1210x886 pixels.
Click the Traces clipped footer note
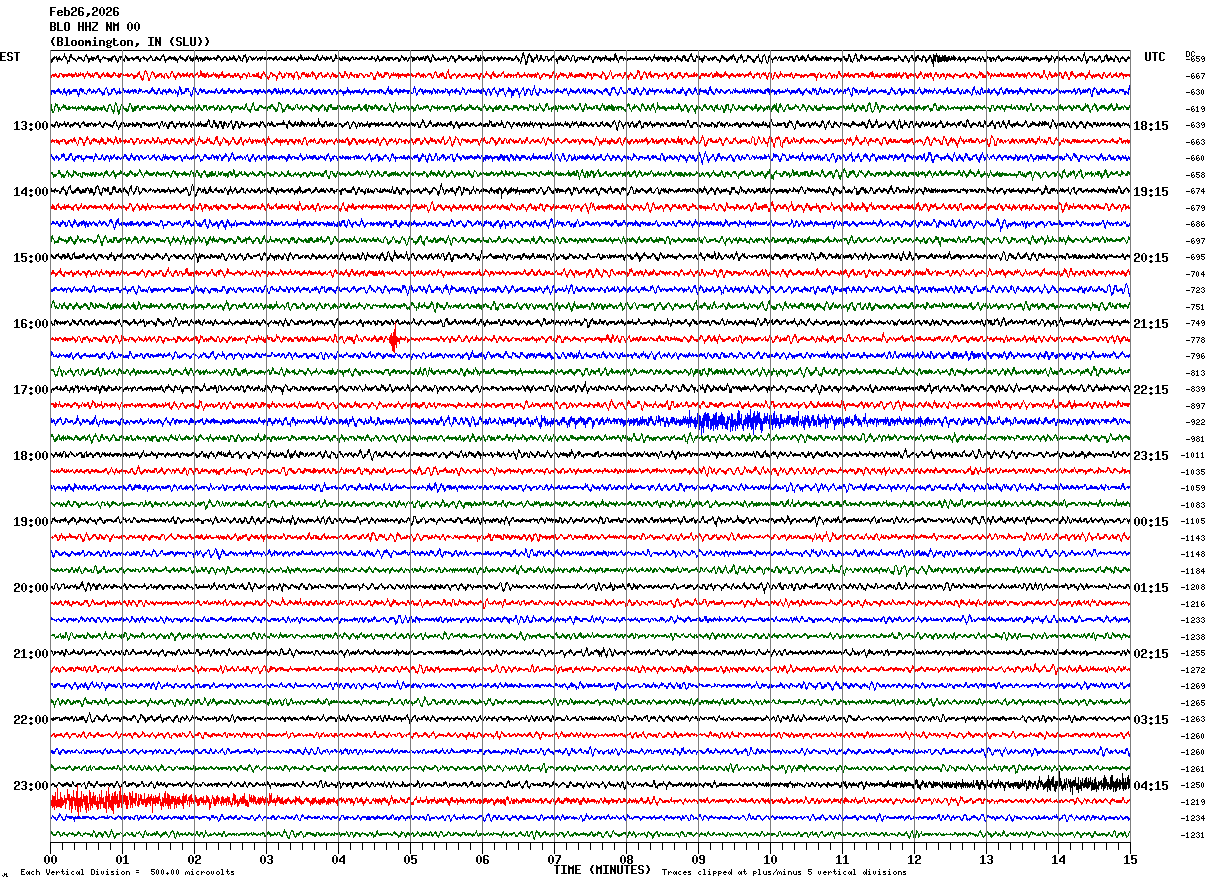coord(784,872)
